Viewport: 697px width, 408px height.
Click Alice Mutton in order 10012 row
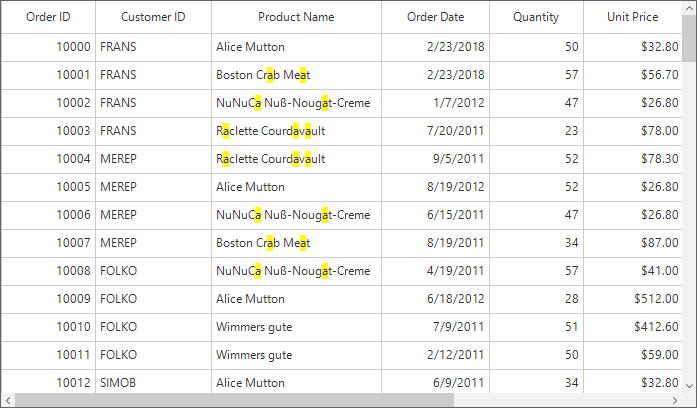(250, 383)
